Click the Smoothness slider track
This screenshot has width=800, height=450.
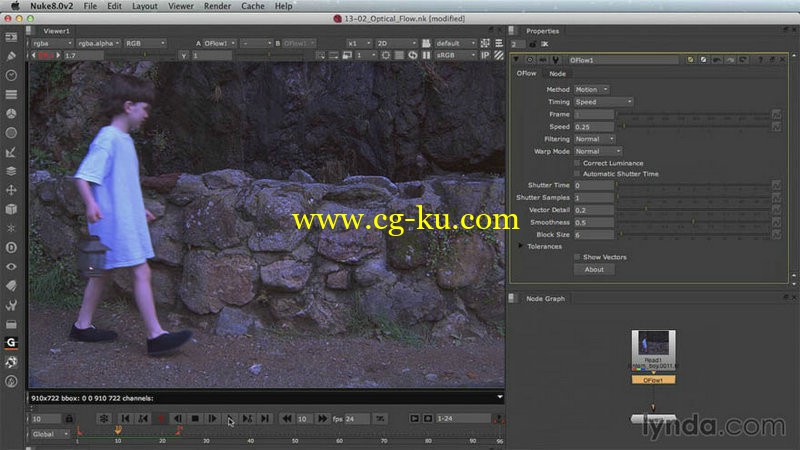click(x=693, y=221)
